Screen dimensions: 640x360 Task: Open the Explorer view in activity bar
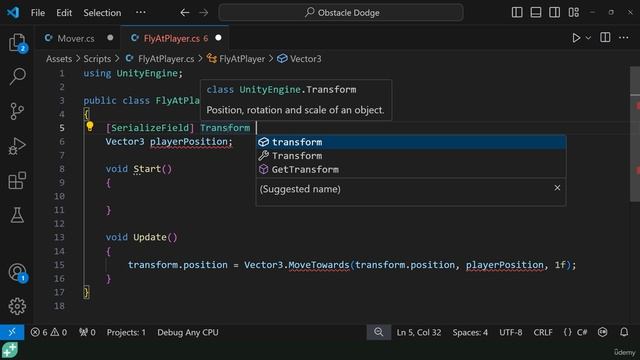tap(18, 43)
